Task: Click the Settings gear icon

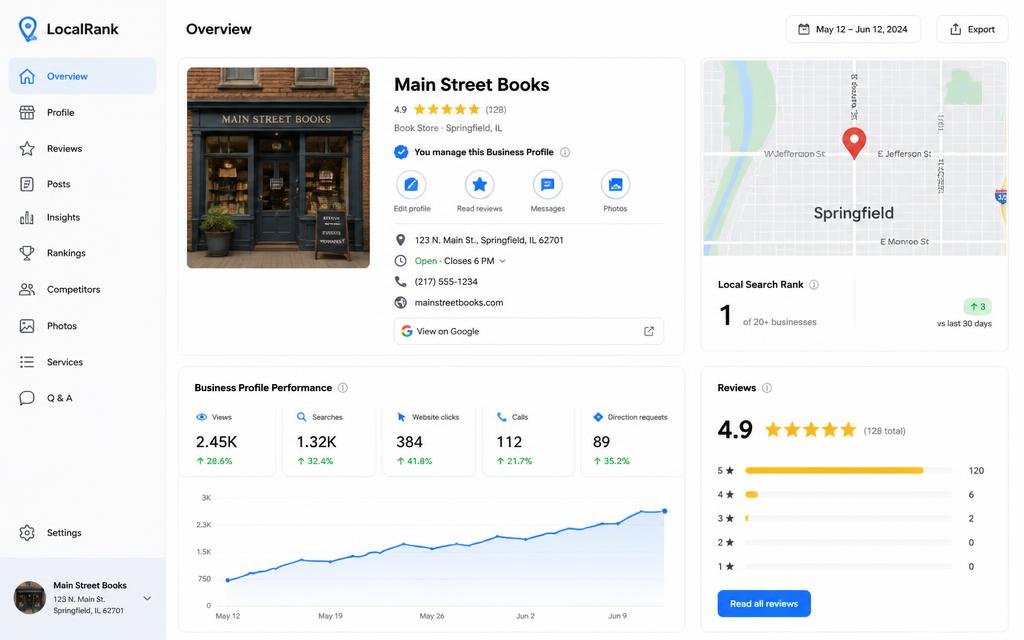Action: [27, 533]
